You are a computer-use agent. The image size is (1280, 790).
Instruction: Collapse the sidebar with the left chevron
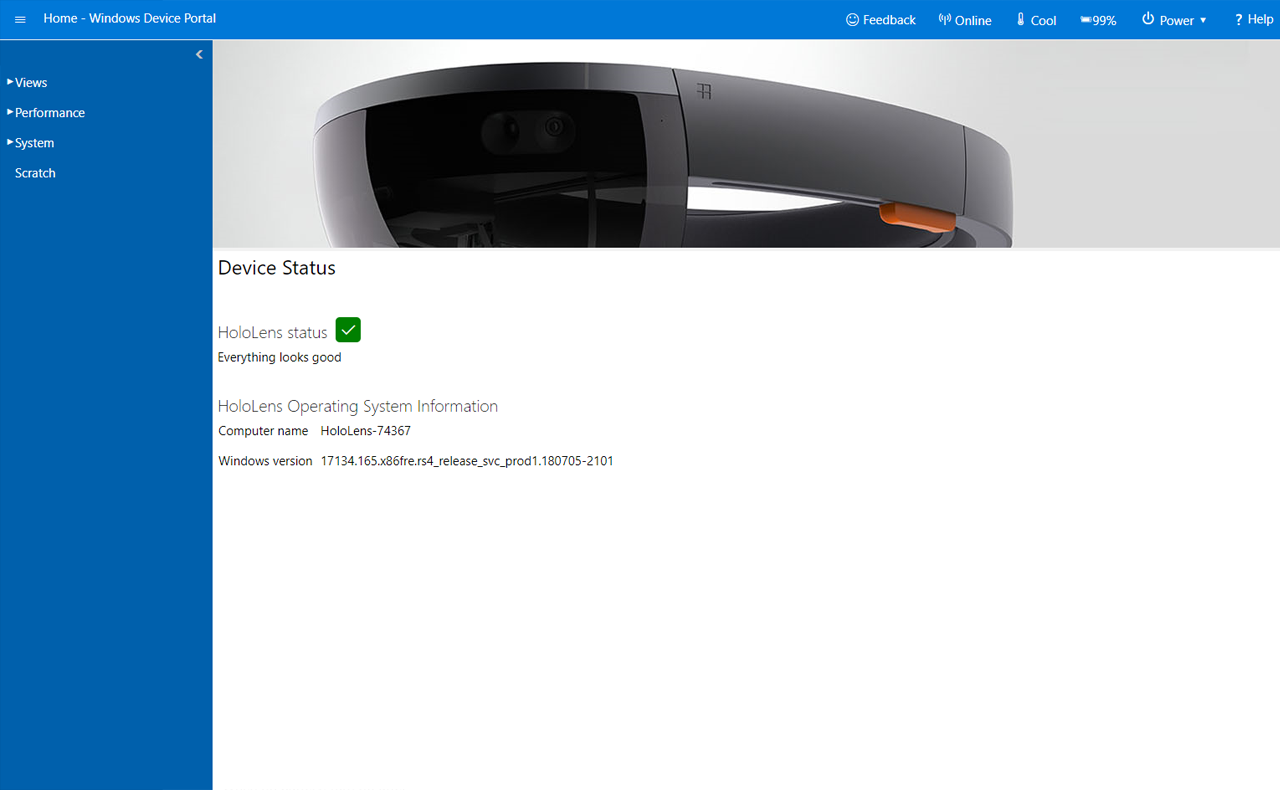tap(199, 55)
